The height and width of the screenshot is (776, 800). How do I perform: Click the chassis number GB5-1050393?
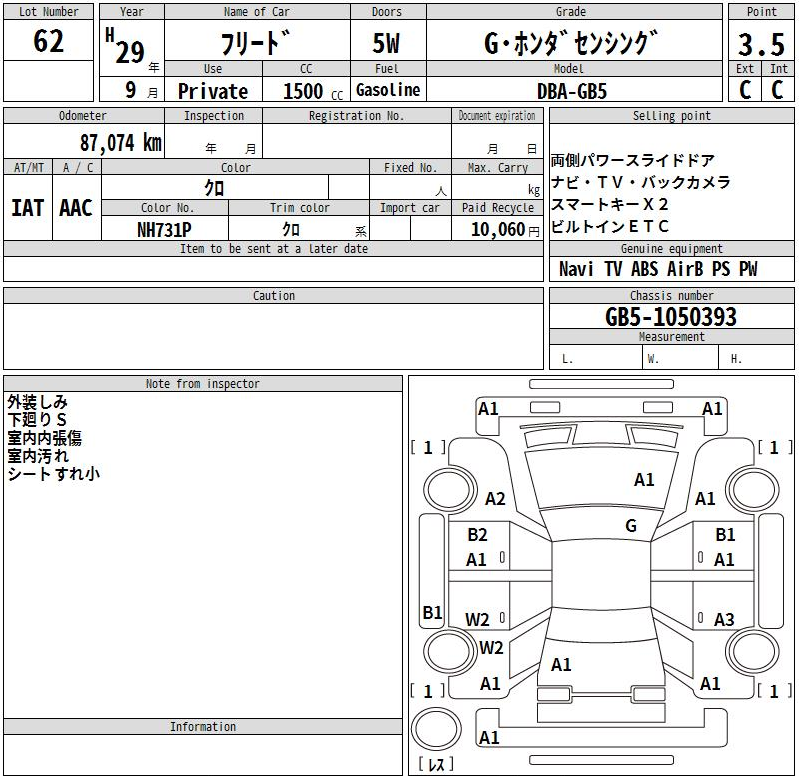point(671,317)
